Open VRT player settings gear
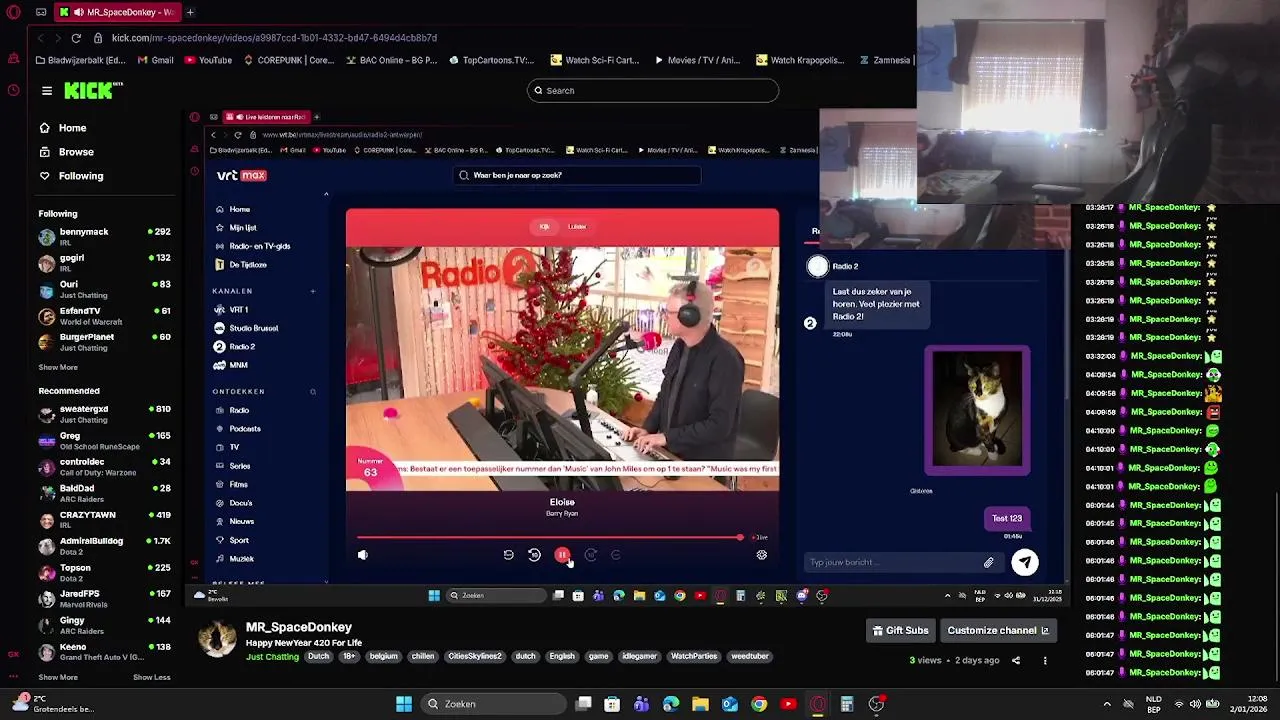The height and width of the screenshot is (720, 1280). pyautogui.click(x=762, y=555)
